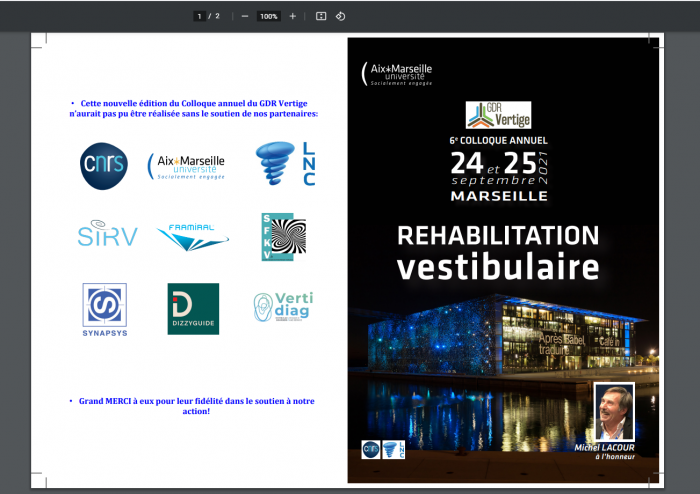Viewport: 700px width, 494px height.
Task: Click the fit to page icon
Action: [321, 17]
